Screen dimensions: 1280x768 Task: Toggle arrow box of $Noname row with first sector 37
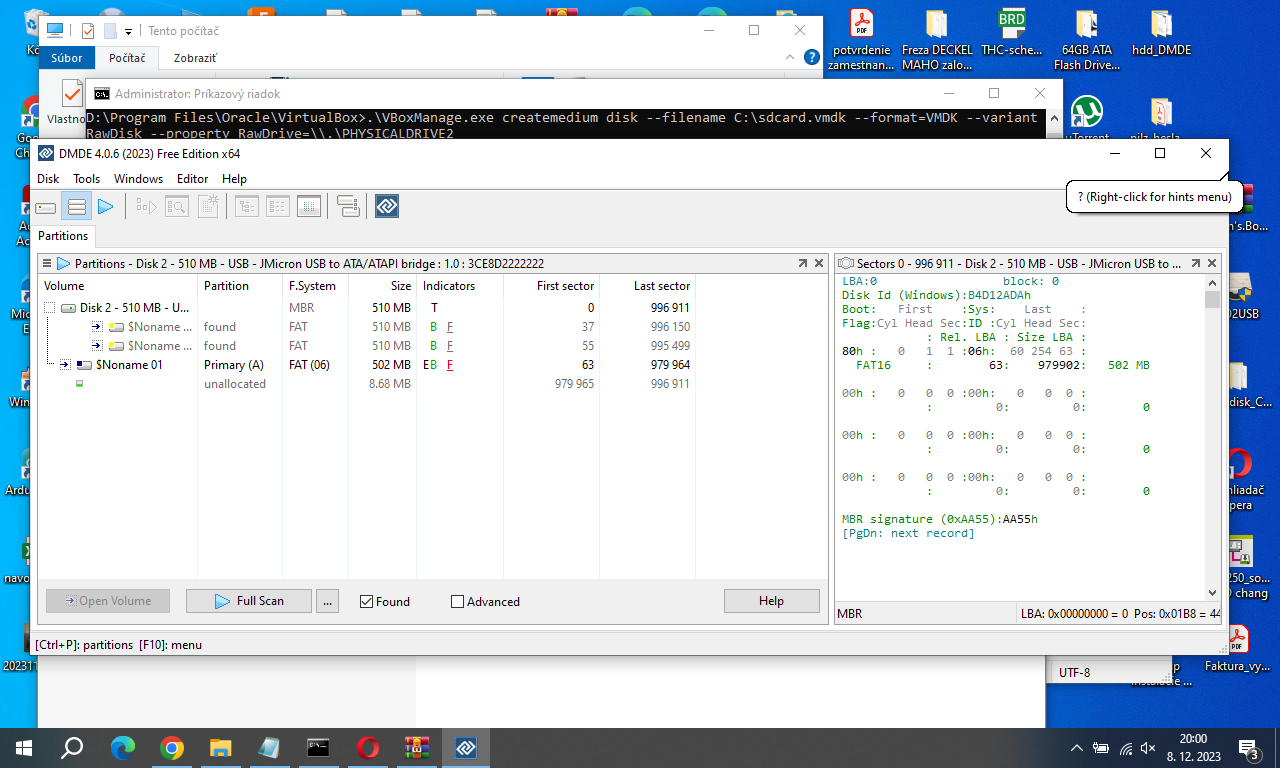pyautogui.click(x=97, y=327)
